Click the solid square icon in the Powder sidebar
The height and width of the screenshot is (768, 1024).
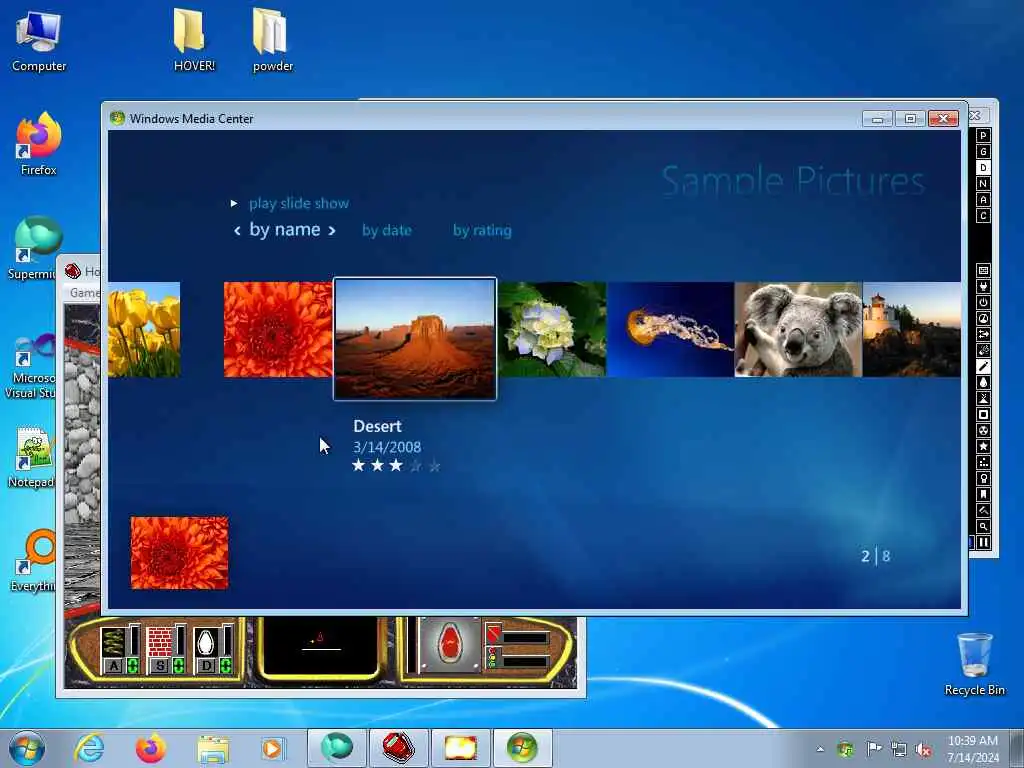point(983,414)
